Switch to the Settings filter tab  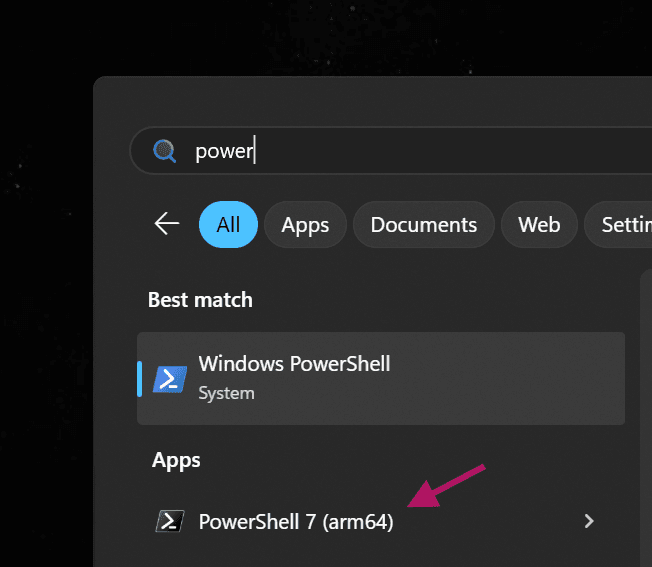[x=618, y=224]
